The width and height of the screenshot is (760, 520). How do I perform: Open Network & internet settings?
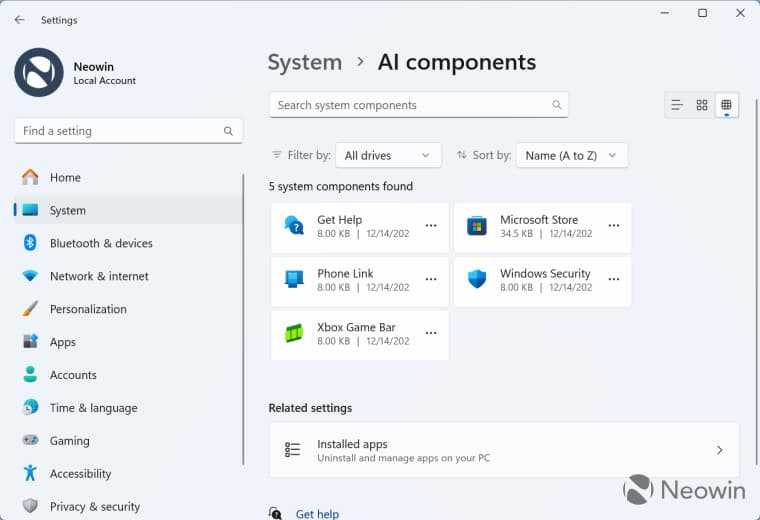click(x=99, y=276)
